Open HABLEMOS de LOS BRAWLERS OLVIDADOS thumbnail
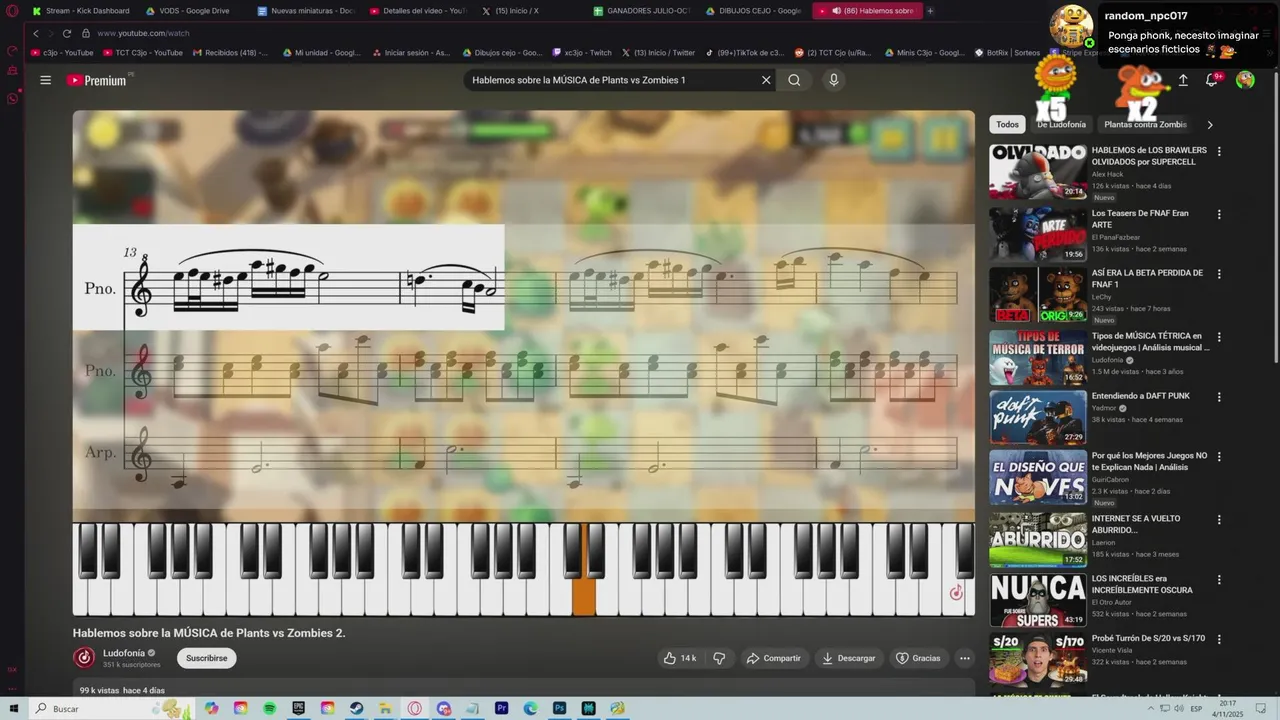 coord(1038,172)
